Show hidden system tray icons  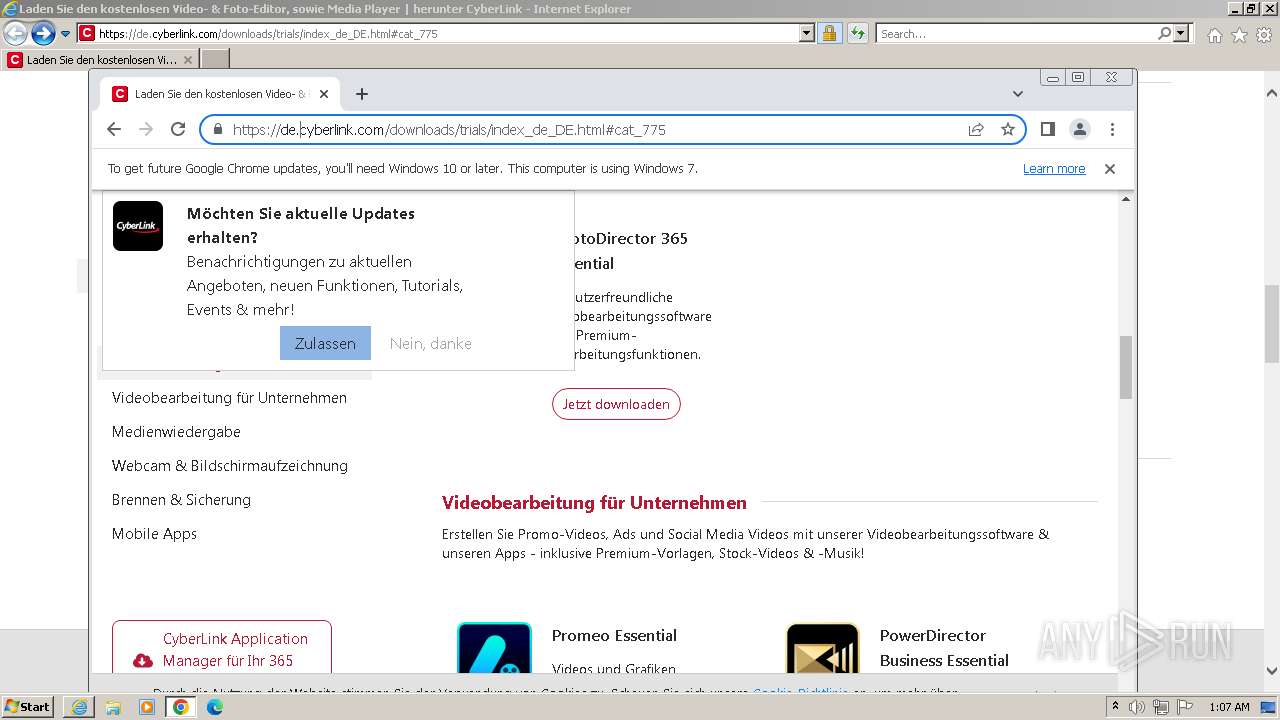1116,707
